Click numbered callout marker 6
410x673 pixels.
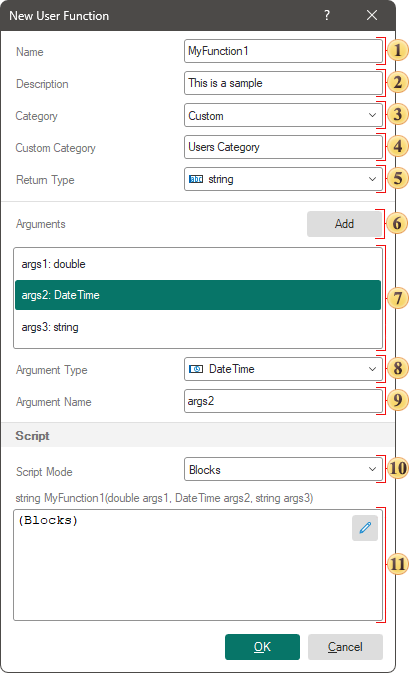tap(398, 223)
